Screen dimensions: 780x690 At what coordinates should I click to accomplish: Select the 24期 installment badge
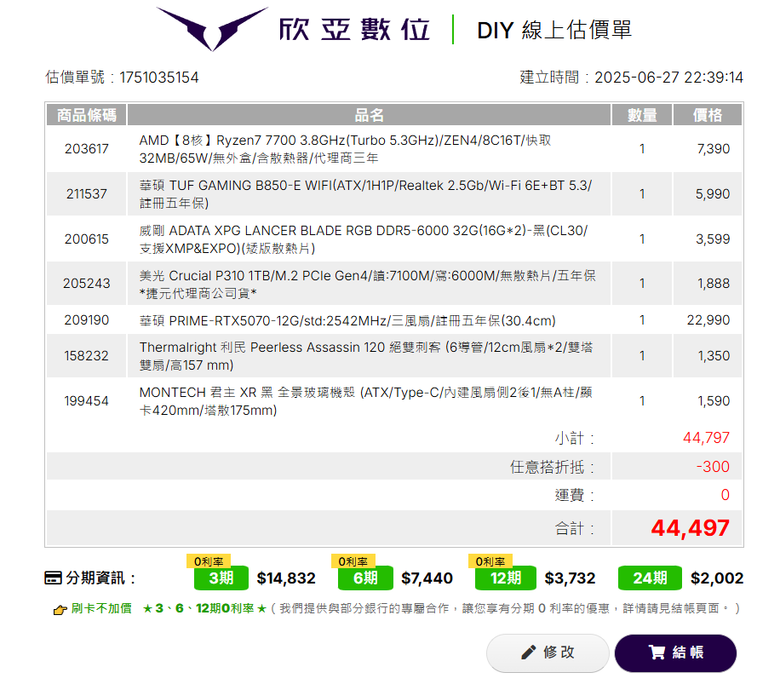pos(650,578)
